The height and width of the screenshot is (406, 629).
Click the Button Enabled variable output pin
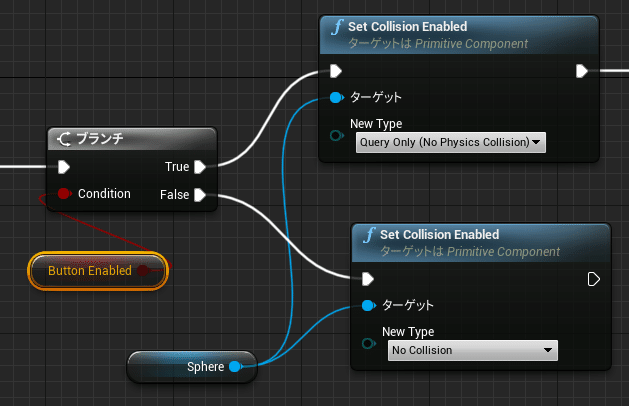pyautogui.click(x=143, y=271)
